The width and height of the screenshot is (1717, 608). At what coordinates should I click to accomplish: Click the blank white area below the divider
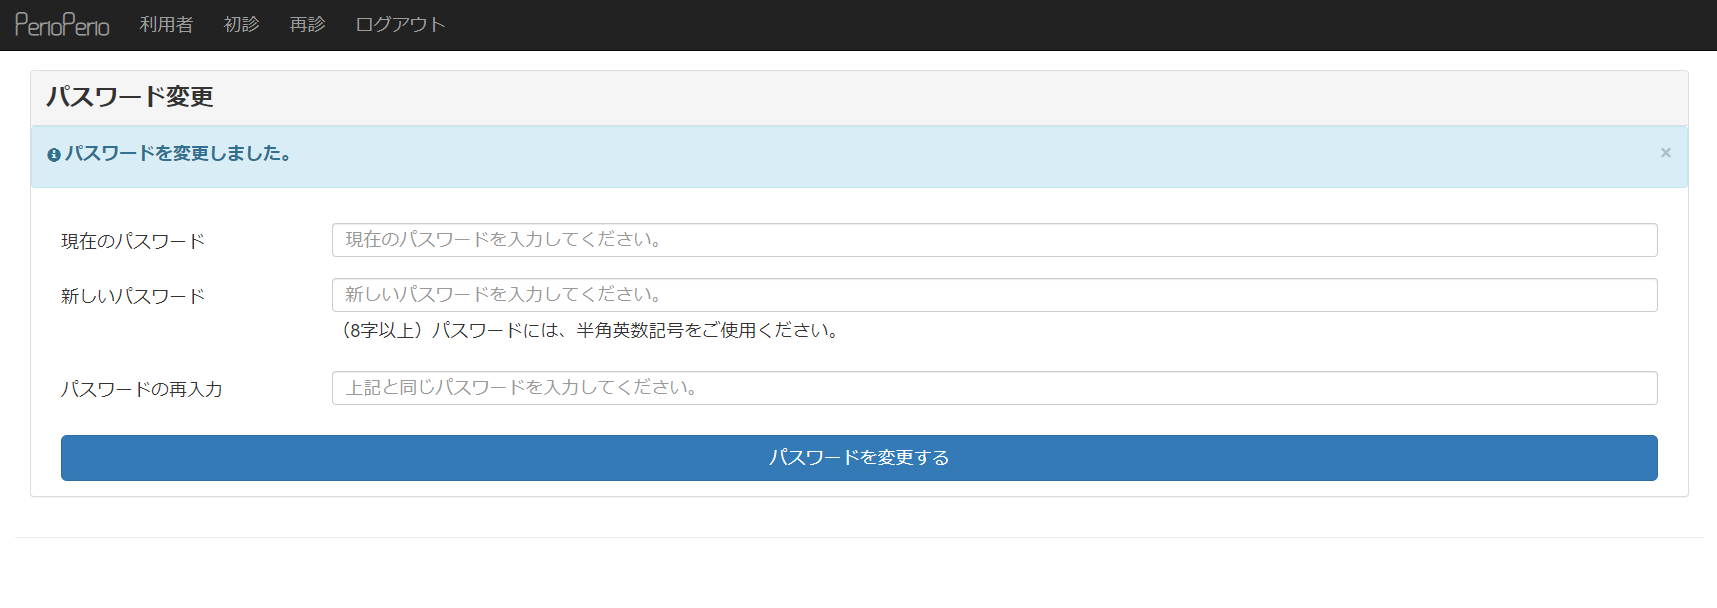[x=858, y=575]
